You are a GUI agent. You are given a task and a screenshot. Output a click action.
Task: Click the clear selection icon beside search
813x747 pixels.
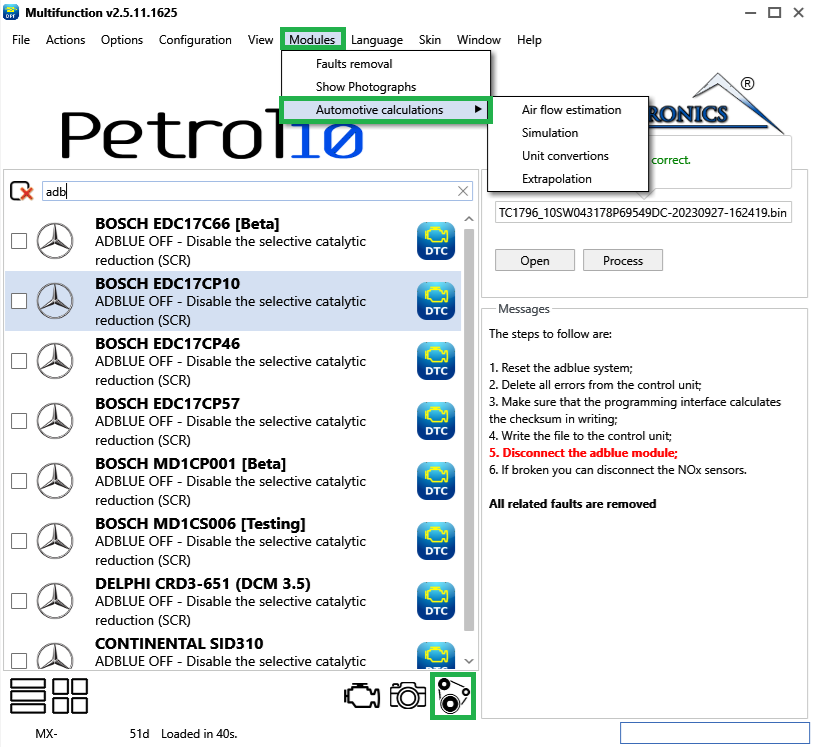(21, 191)
